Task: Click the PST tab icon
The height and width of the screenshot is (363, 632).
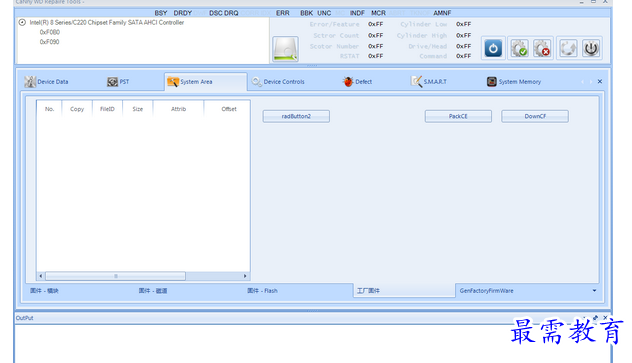Action: [112, 82]
